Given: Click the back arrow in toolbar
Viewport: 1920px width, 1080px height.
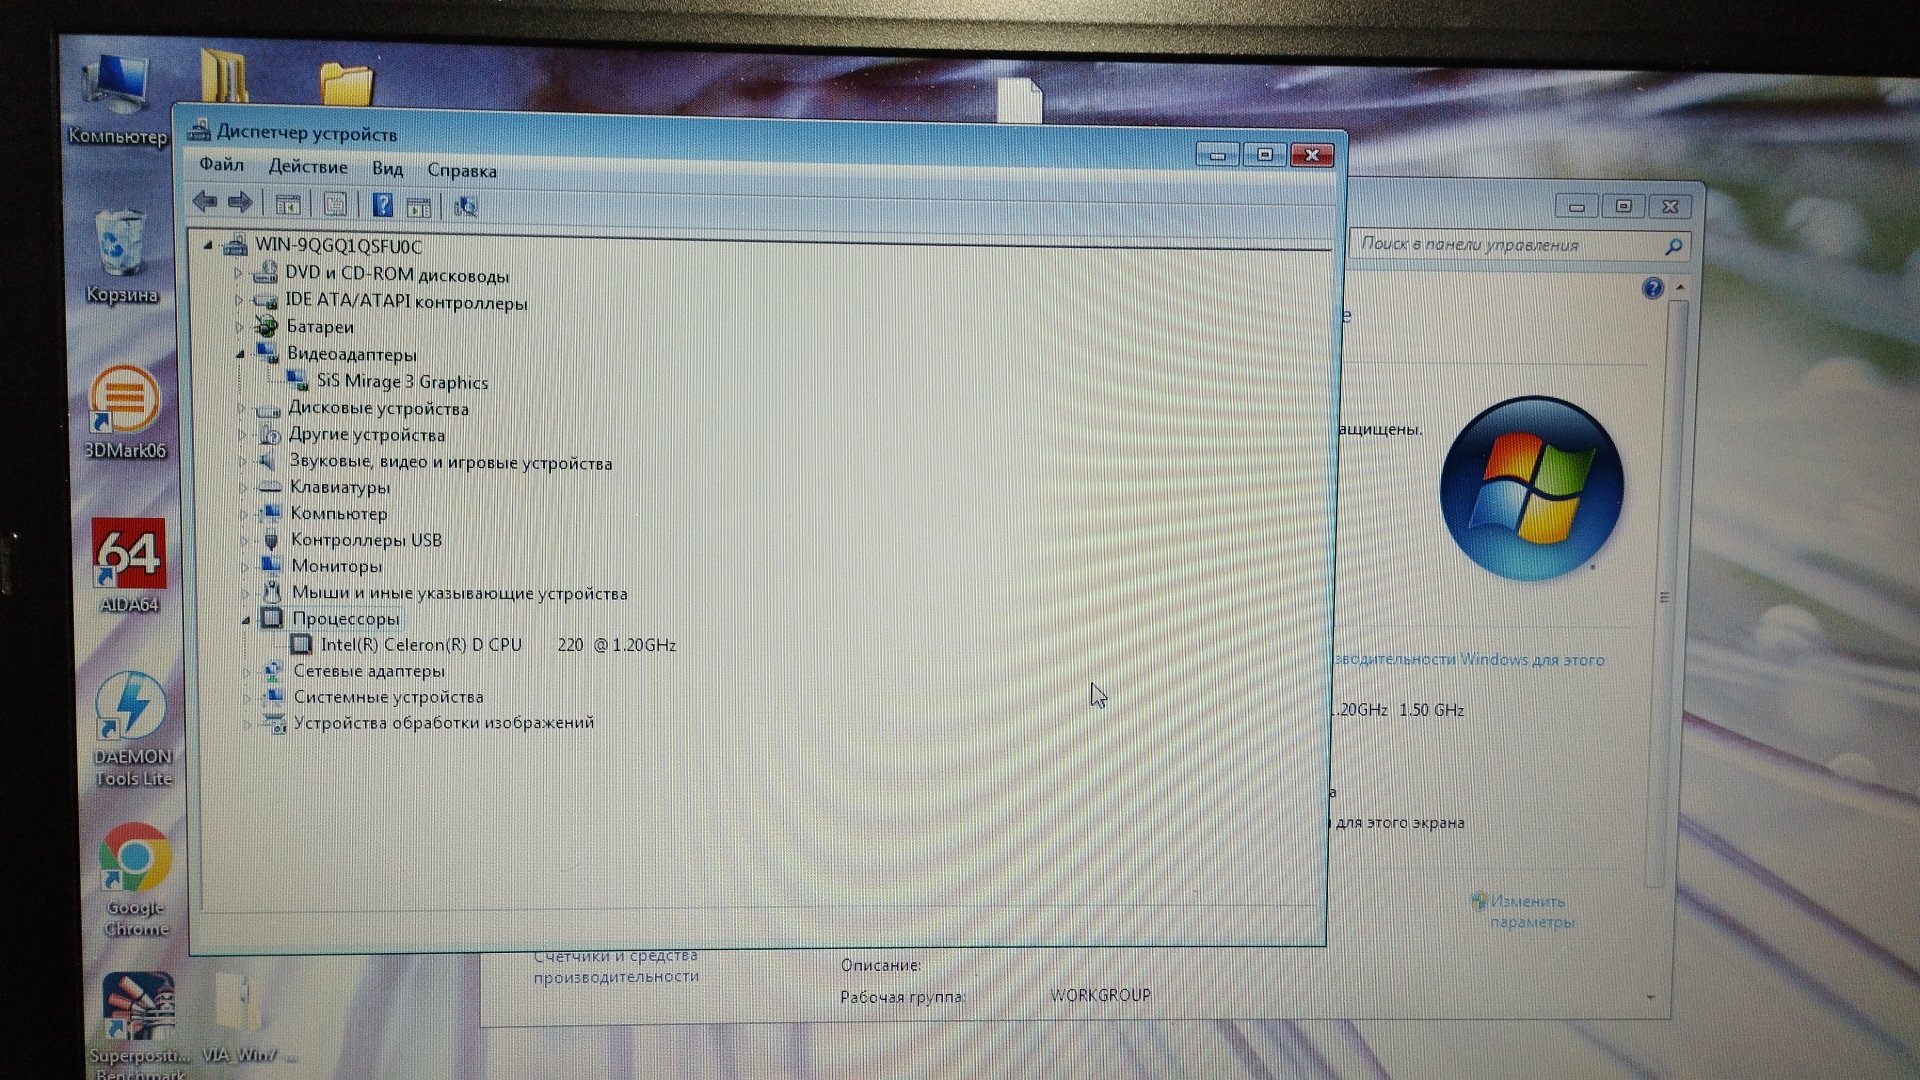Looking at the screenshot, I should (x=205, y=203).
